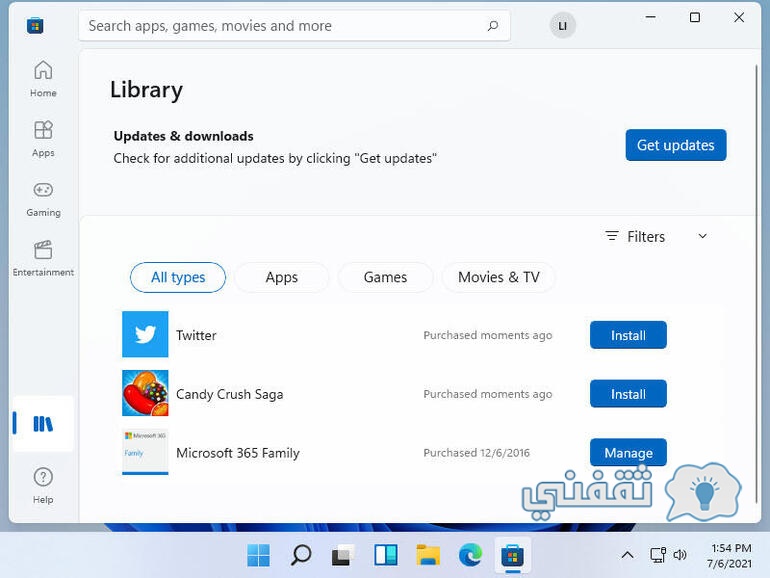Manage Microsoft 365 Family
Image resolution: width=770 pixels, height=578 pixels.
(x=628, y=452)
